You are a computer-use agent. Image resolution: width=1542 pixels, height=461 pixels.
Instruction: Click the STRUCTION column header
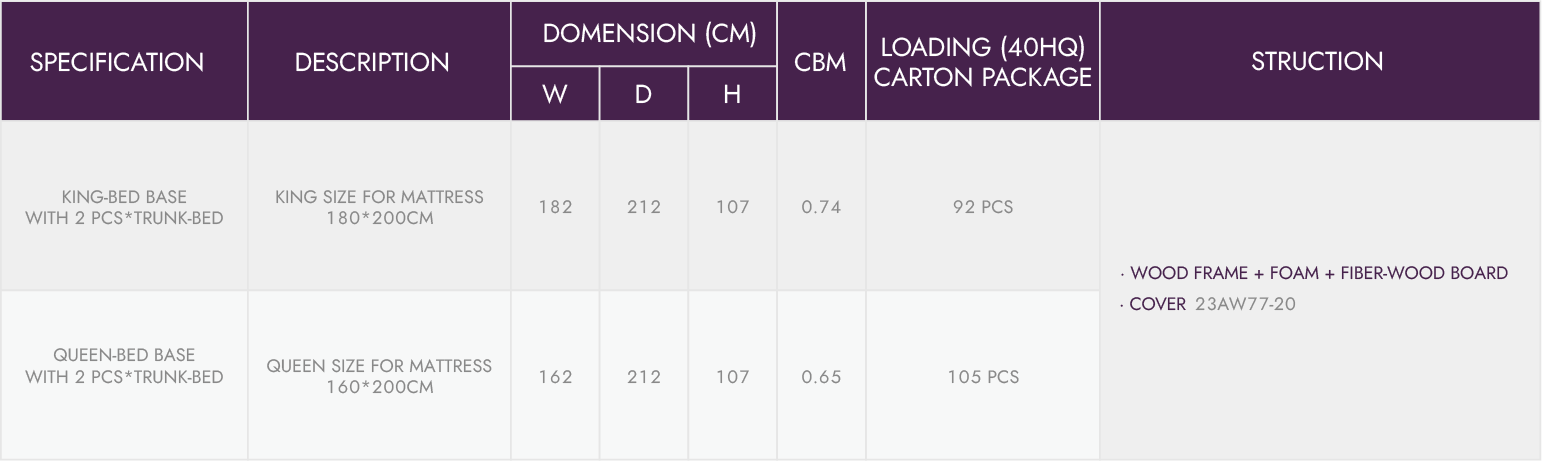[x=1318, y=62]
